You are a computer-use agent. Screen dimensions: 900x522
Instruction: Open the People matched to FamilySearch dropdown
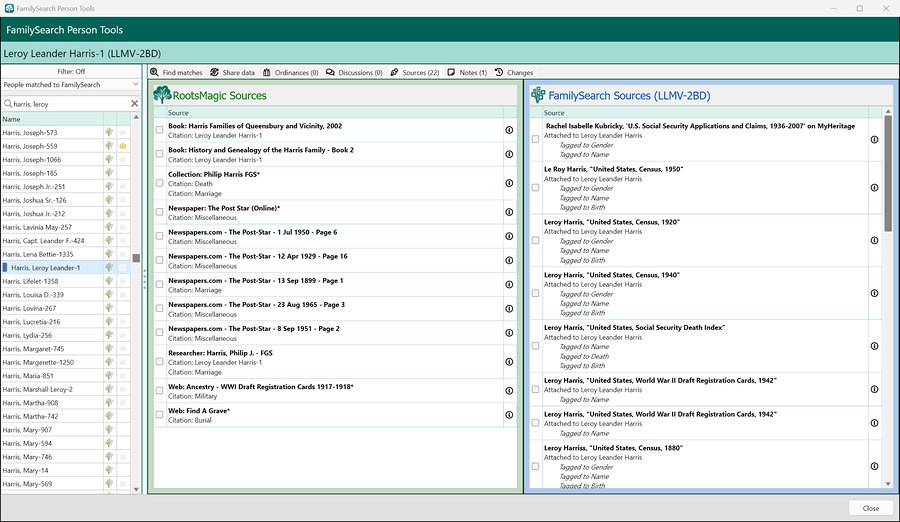click(x=71, y=85)
